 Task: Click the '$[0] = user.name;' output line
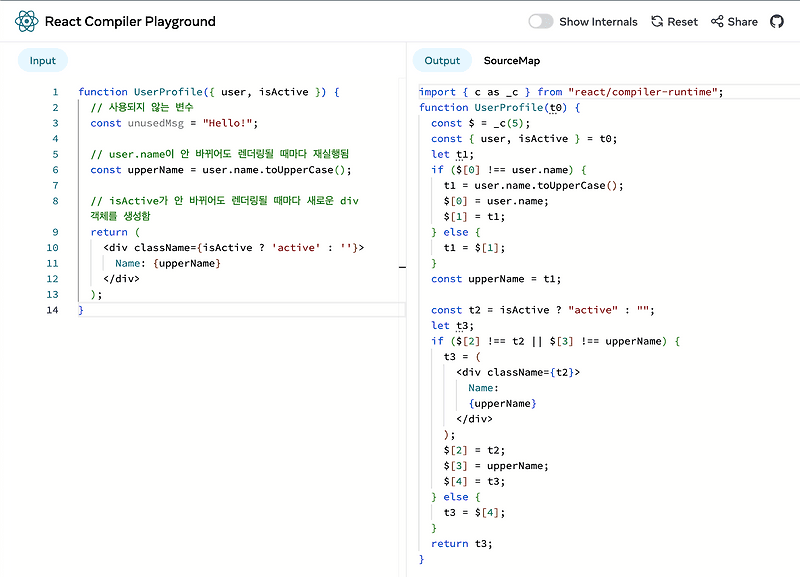point(496,201)
